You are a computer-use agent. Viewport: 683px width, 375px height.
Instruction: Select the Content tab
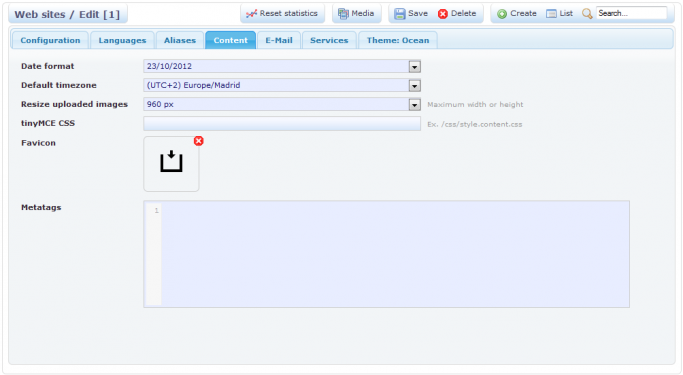pos(230,40)
